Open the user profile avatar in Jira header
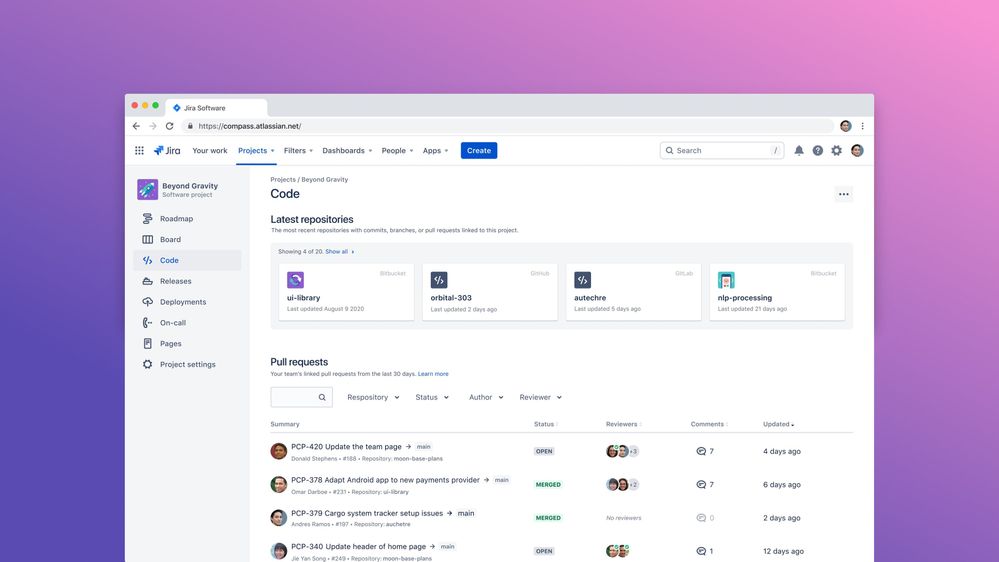The image size is (999, 562). pos(857,150)
